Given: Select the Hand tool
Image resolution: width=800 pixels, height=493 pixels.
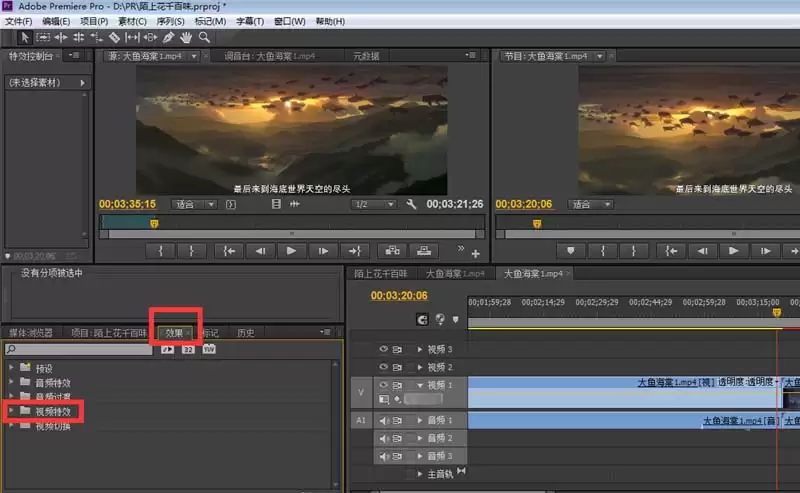Looking at the screenshot, I should (186, 37).
